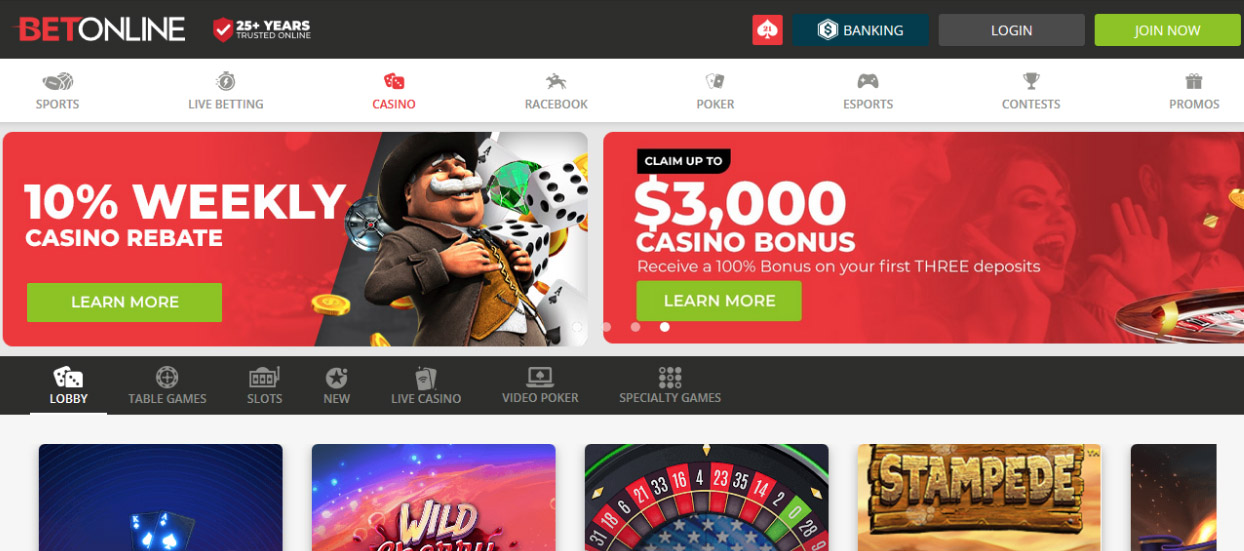The width and height of the screenshot is (1244, 551).
Task: Open the Live Betting stopwatch icon
Action: point(226,82)
